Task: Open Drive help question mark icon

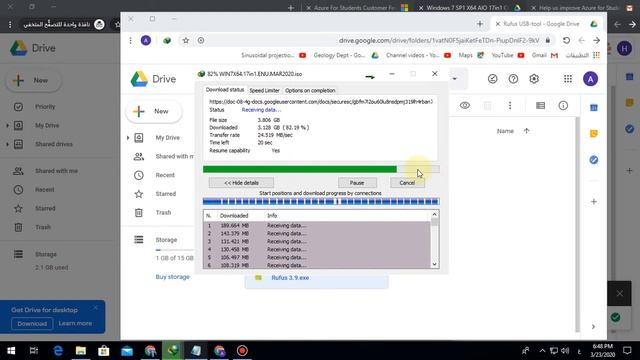Action: coord(513,79)
